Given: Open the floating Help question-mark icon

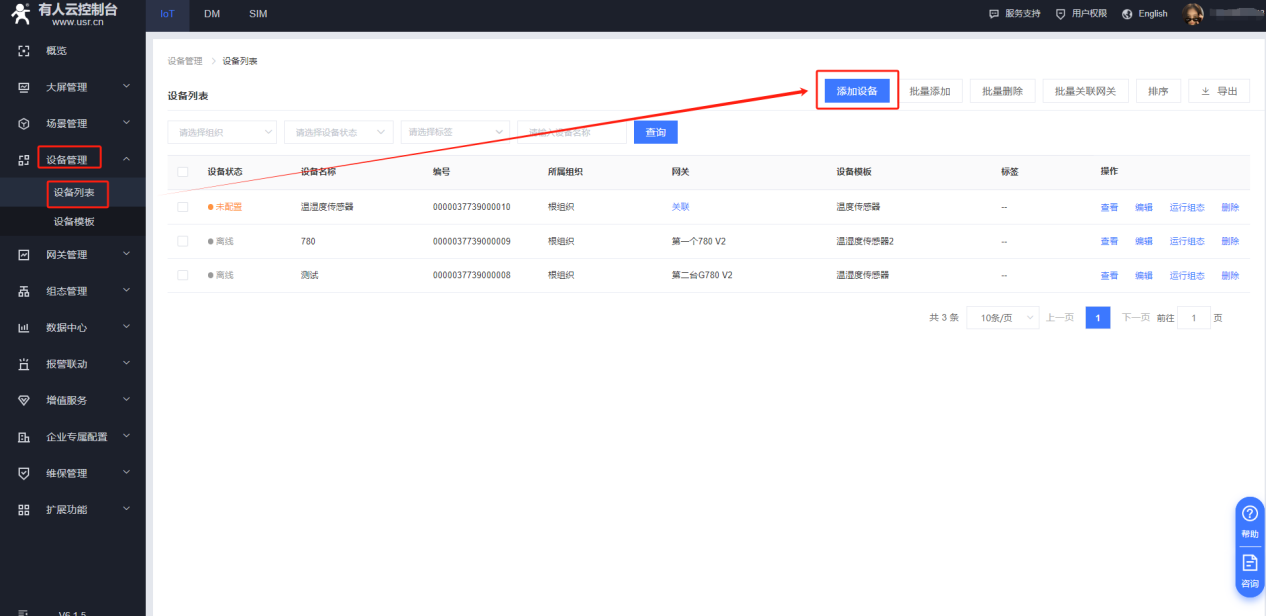Looking at the screenshot, I should point(1249,514).
